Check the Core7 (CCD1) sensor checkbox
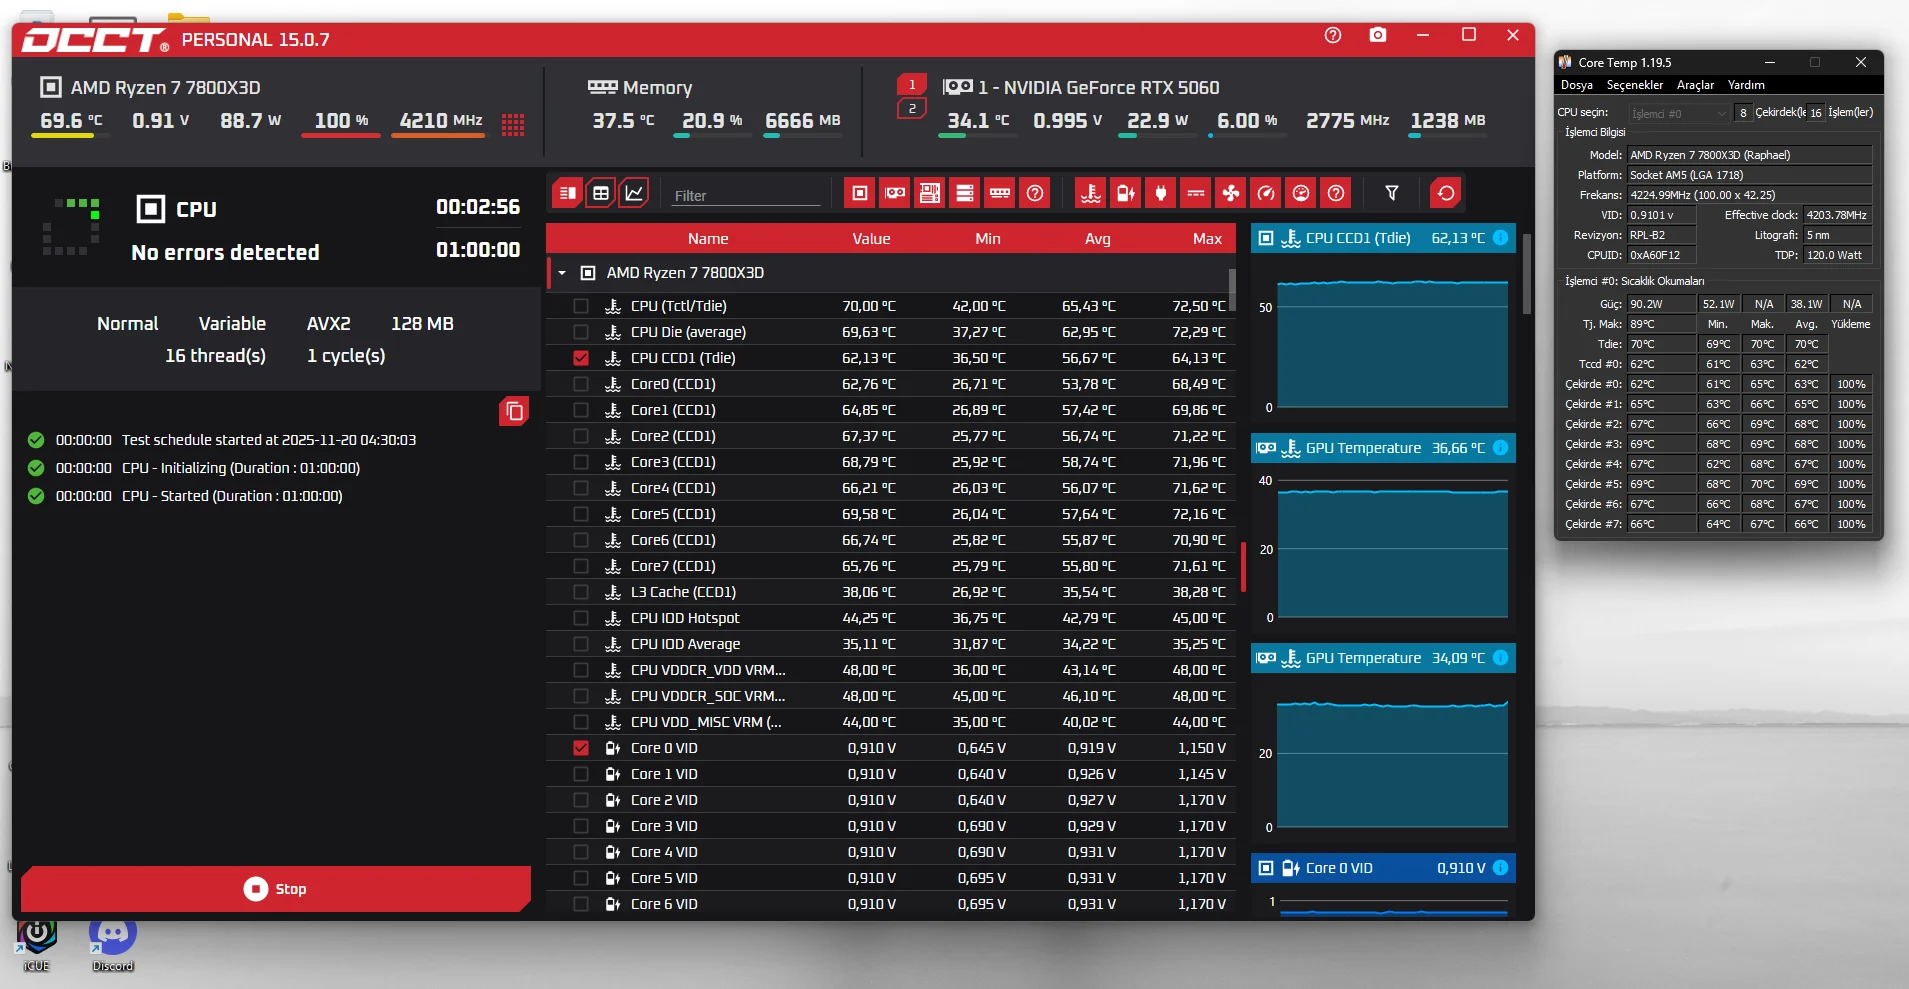The image size is (1909, 989). coord(581,566)
